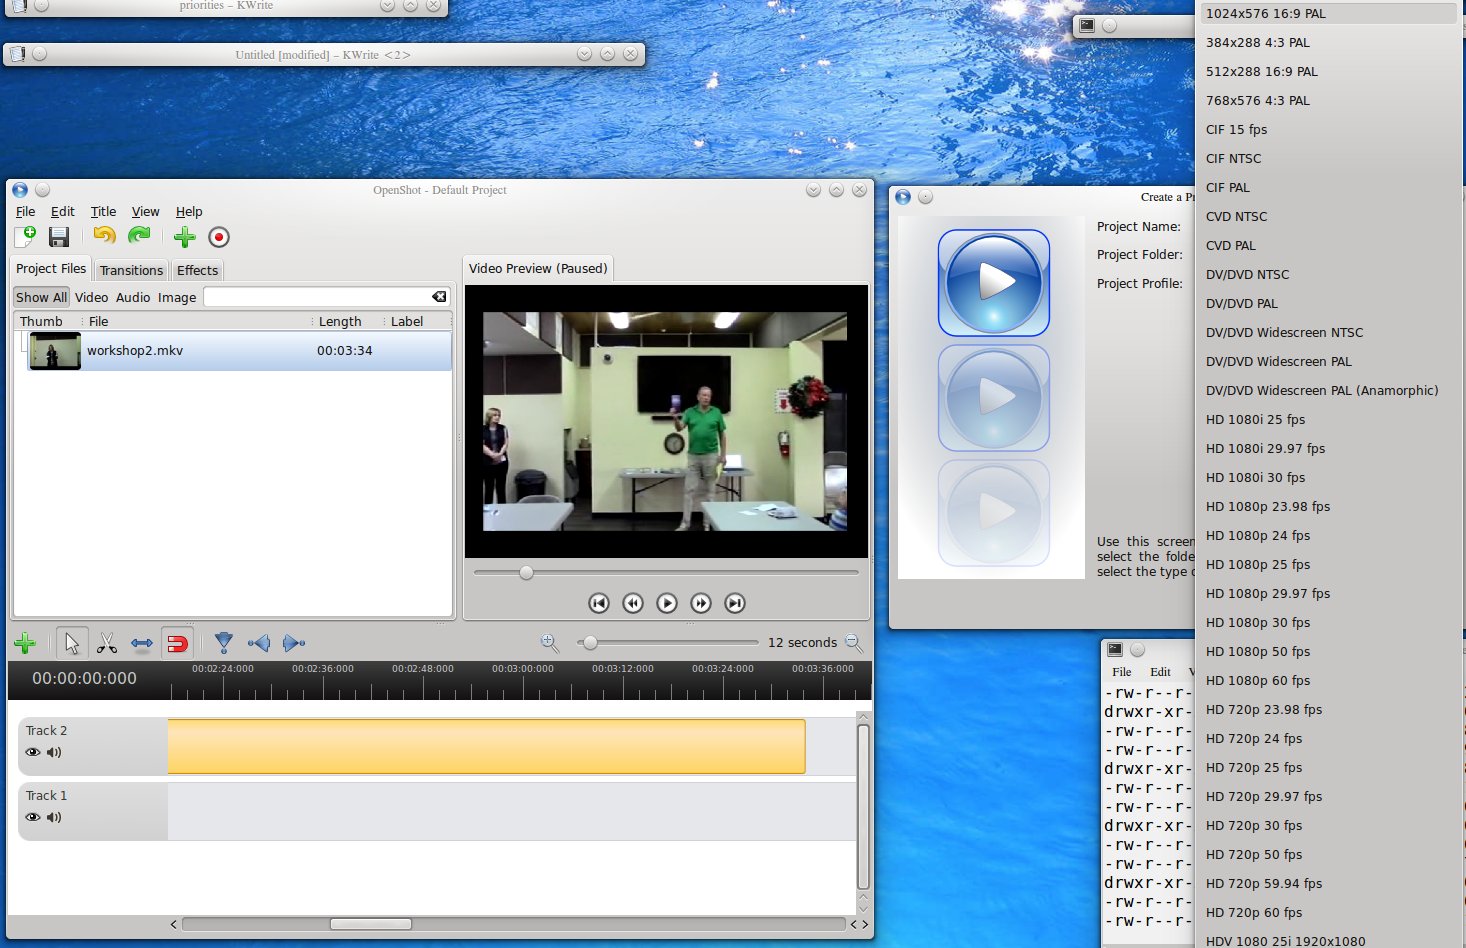Skip to start of video preview
Screen dimensions: 1466x948
599,603
